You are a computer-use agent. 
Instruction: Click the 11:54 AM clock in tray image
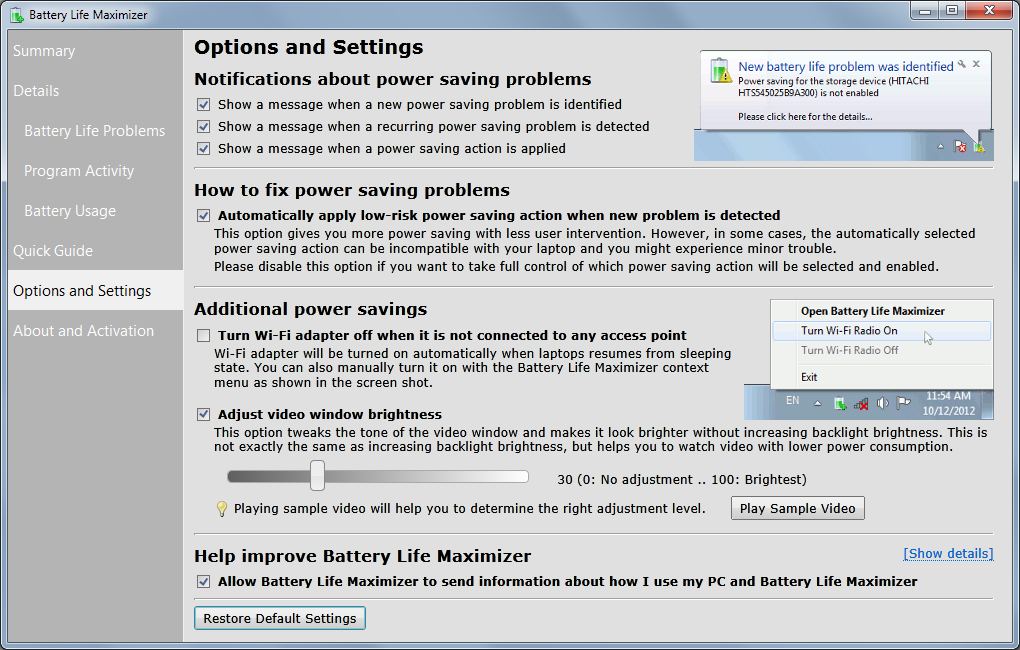coord(948,396)
